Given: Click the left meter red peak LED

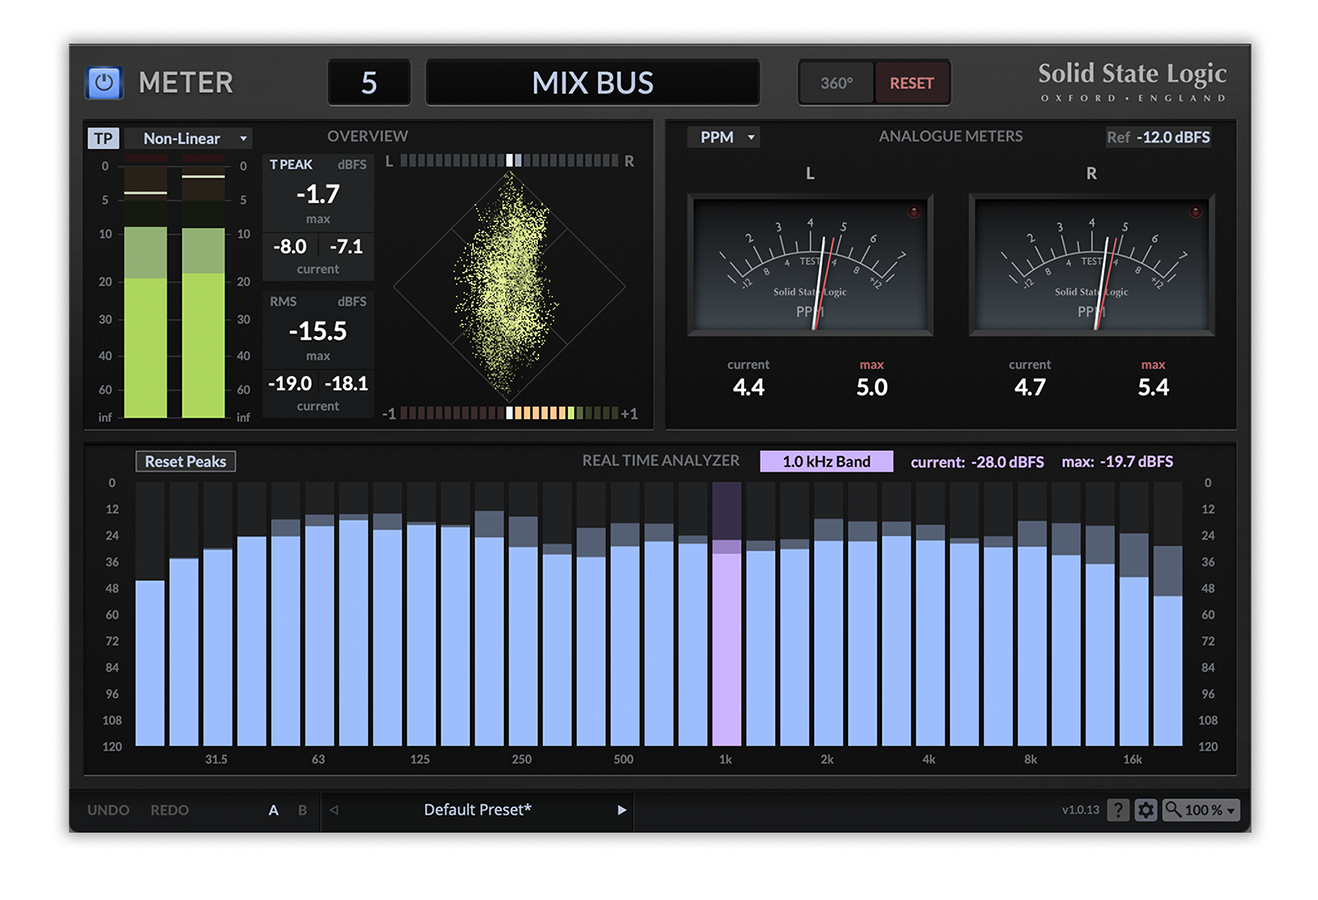Looking at the screenshot, I should pos(913,212).
